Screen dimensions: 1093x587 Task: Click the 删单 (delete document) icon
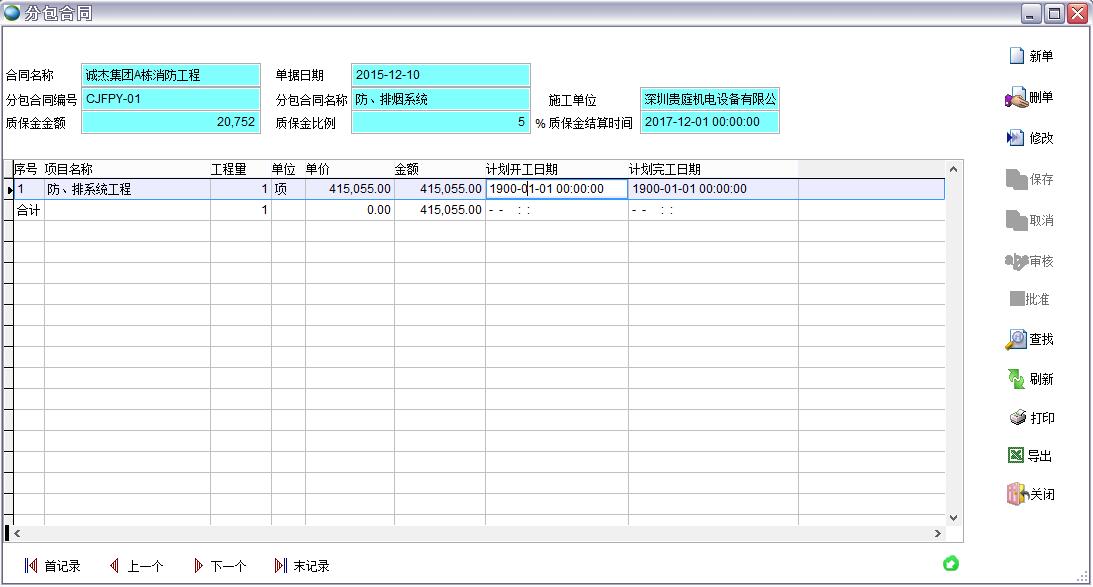pos(1016,98)
